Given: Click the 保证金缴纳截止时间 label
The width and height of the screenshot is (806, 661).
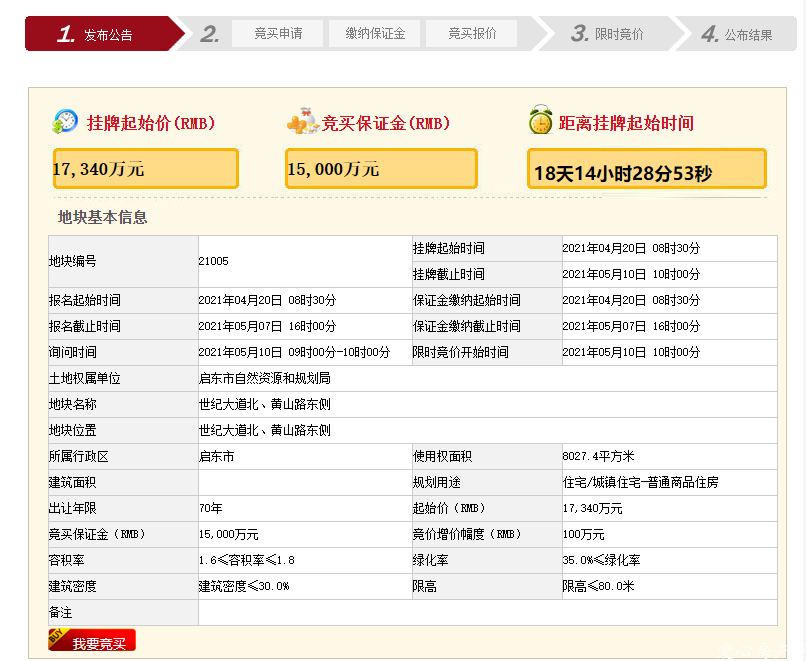Looking at the screenshot, I should 467,326.
